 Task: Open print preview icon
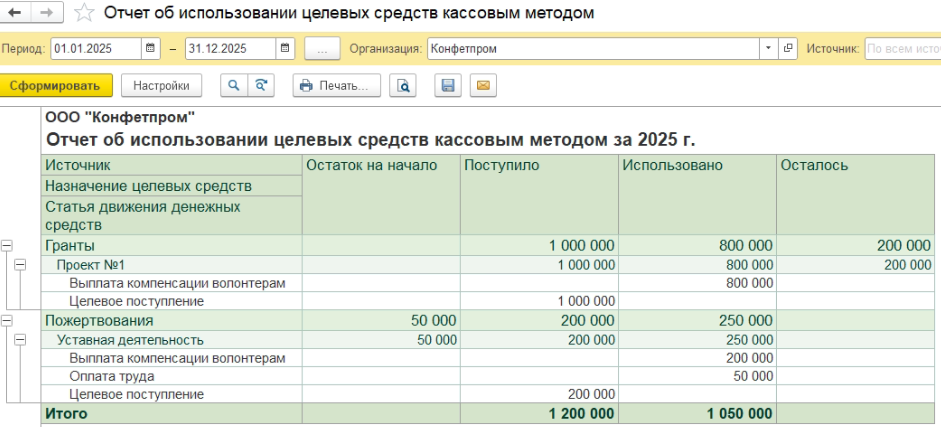[x=403, y=86]
